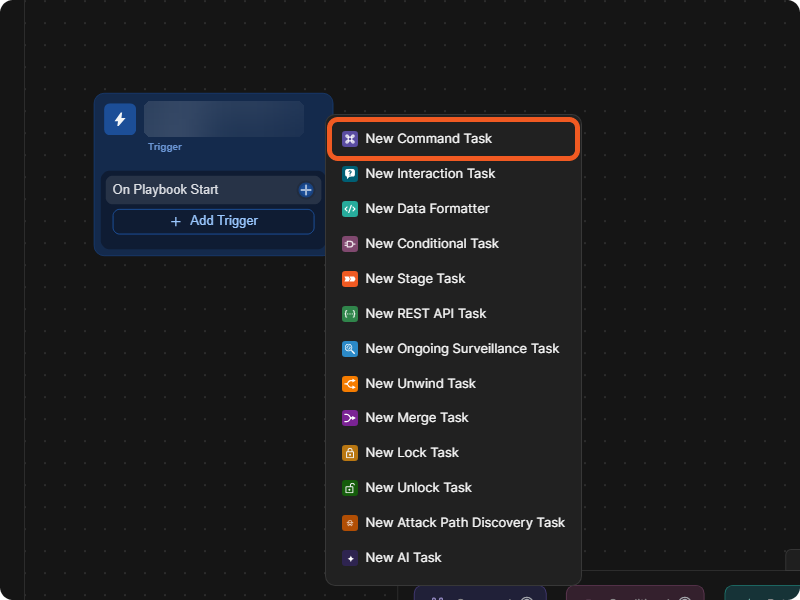Click the New Merge Task icon
800x600 pixels.
(x=349, y=418)
